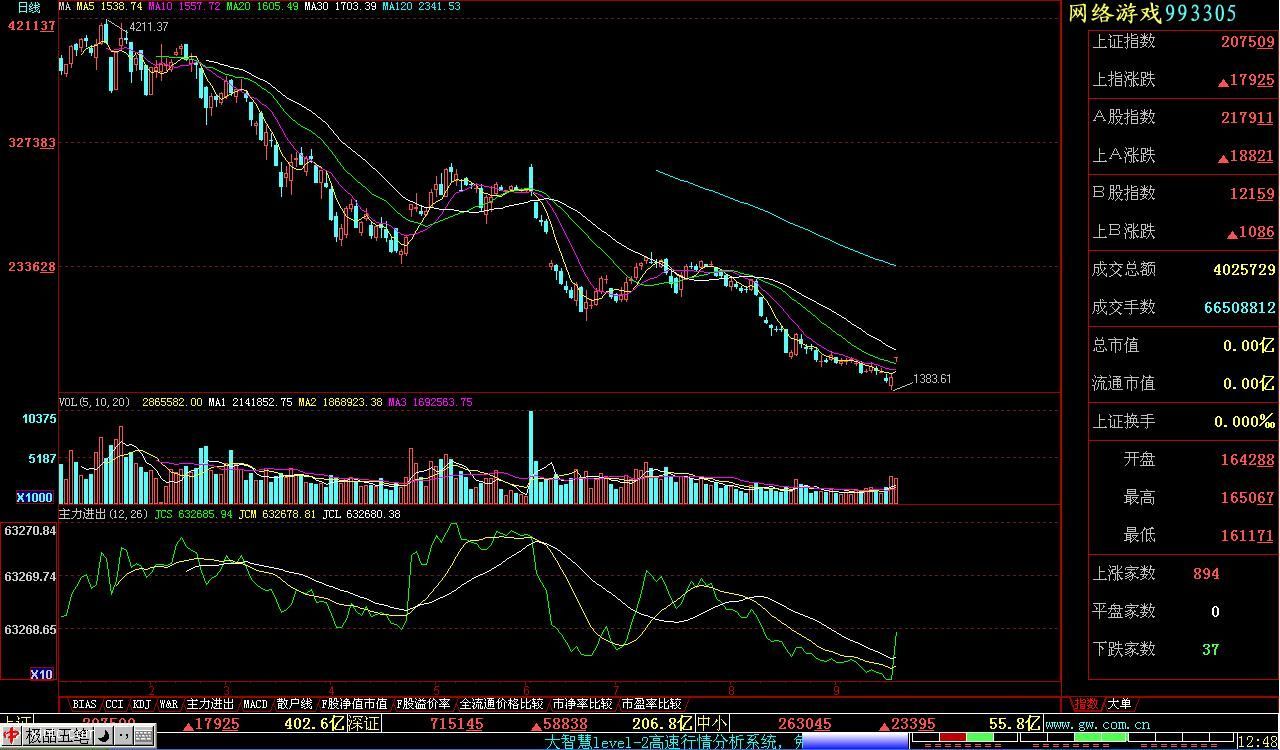Image resolution: width=1280 pixels, height=750 pixels.
Task: Open the www.gw.com.cn link
Action: coord(1100,724)
